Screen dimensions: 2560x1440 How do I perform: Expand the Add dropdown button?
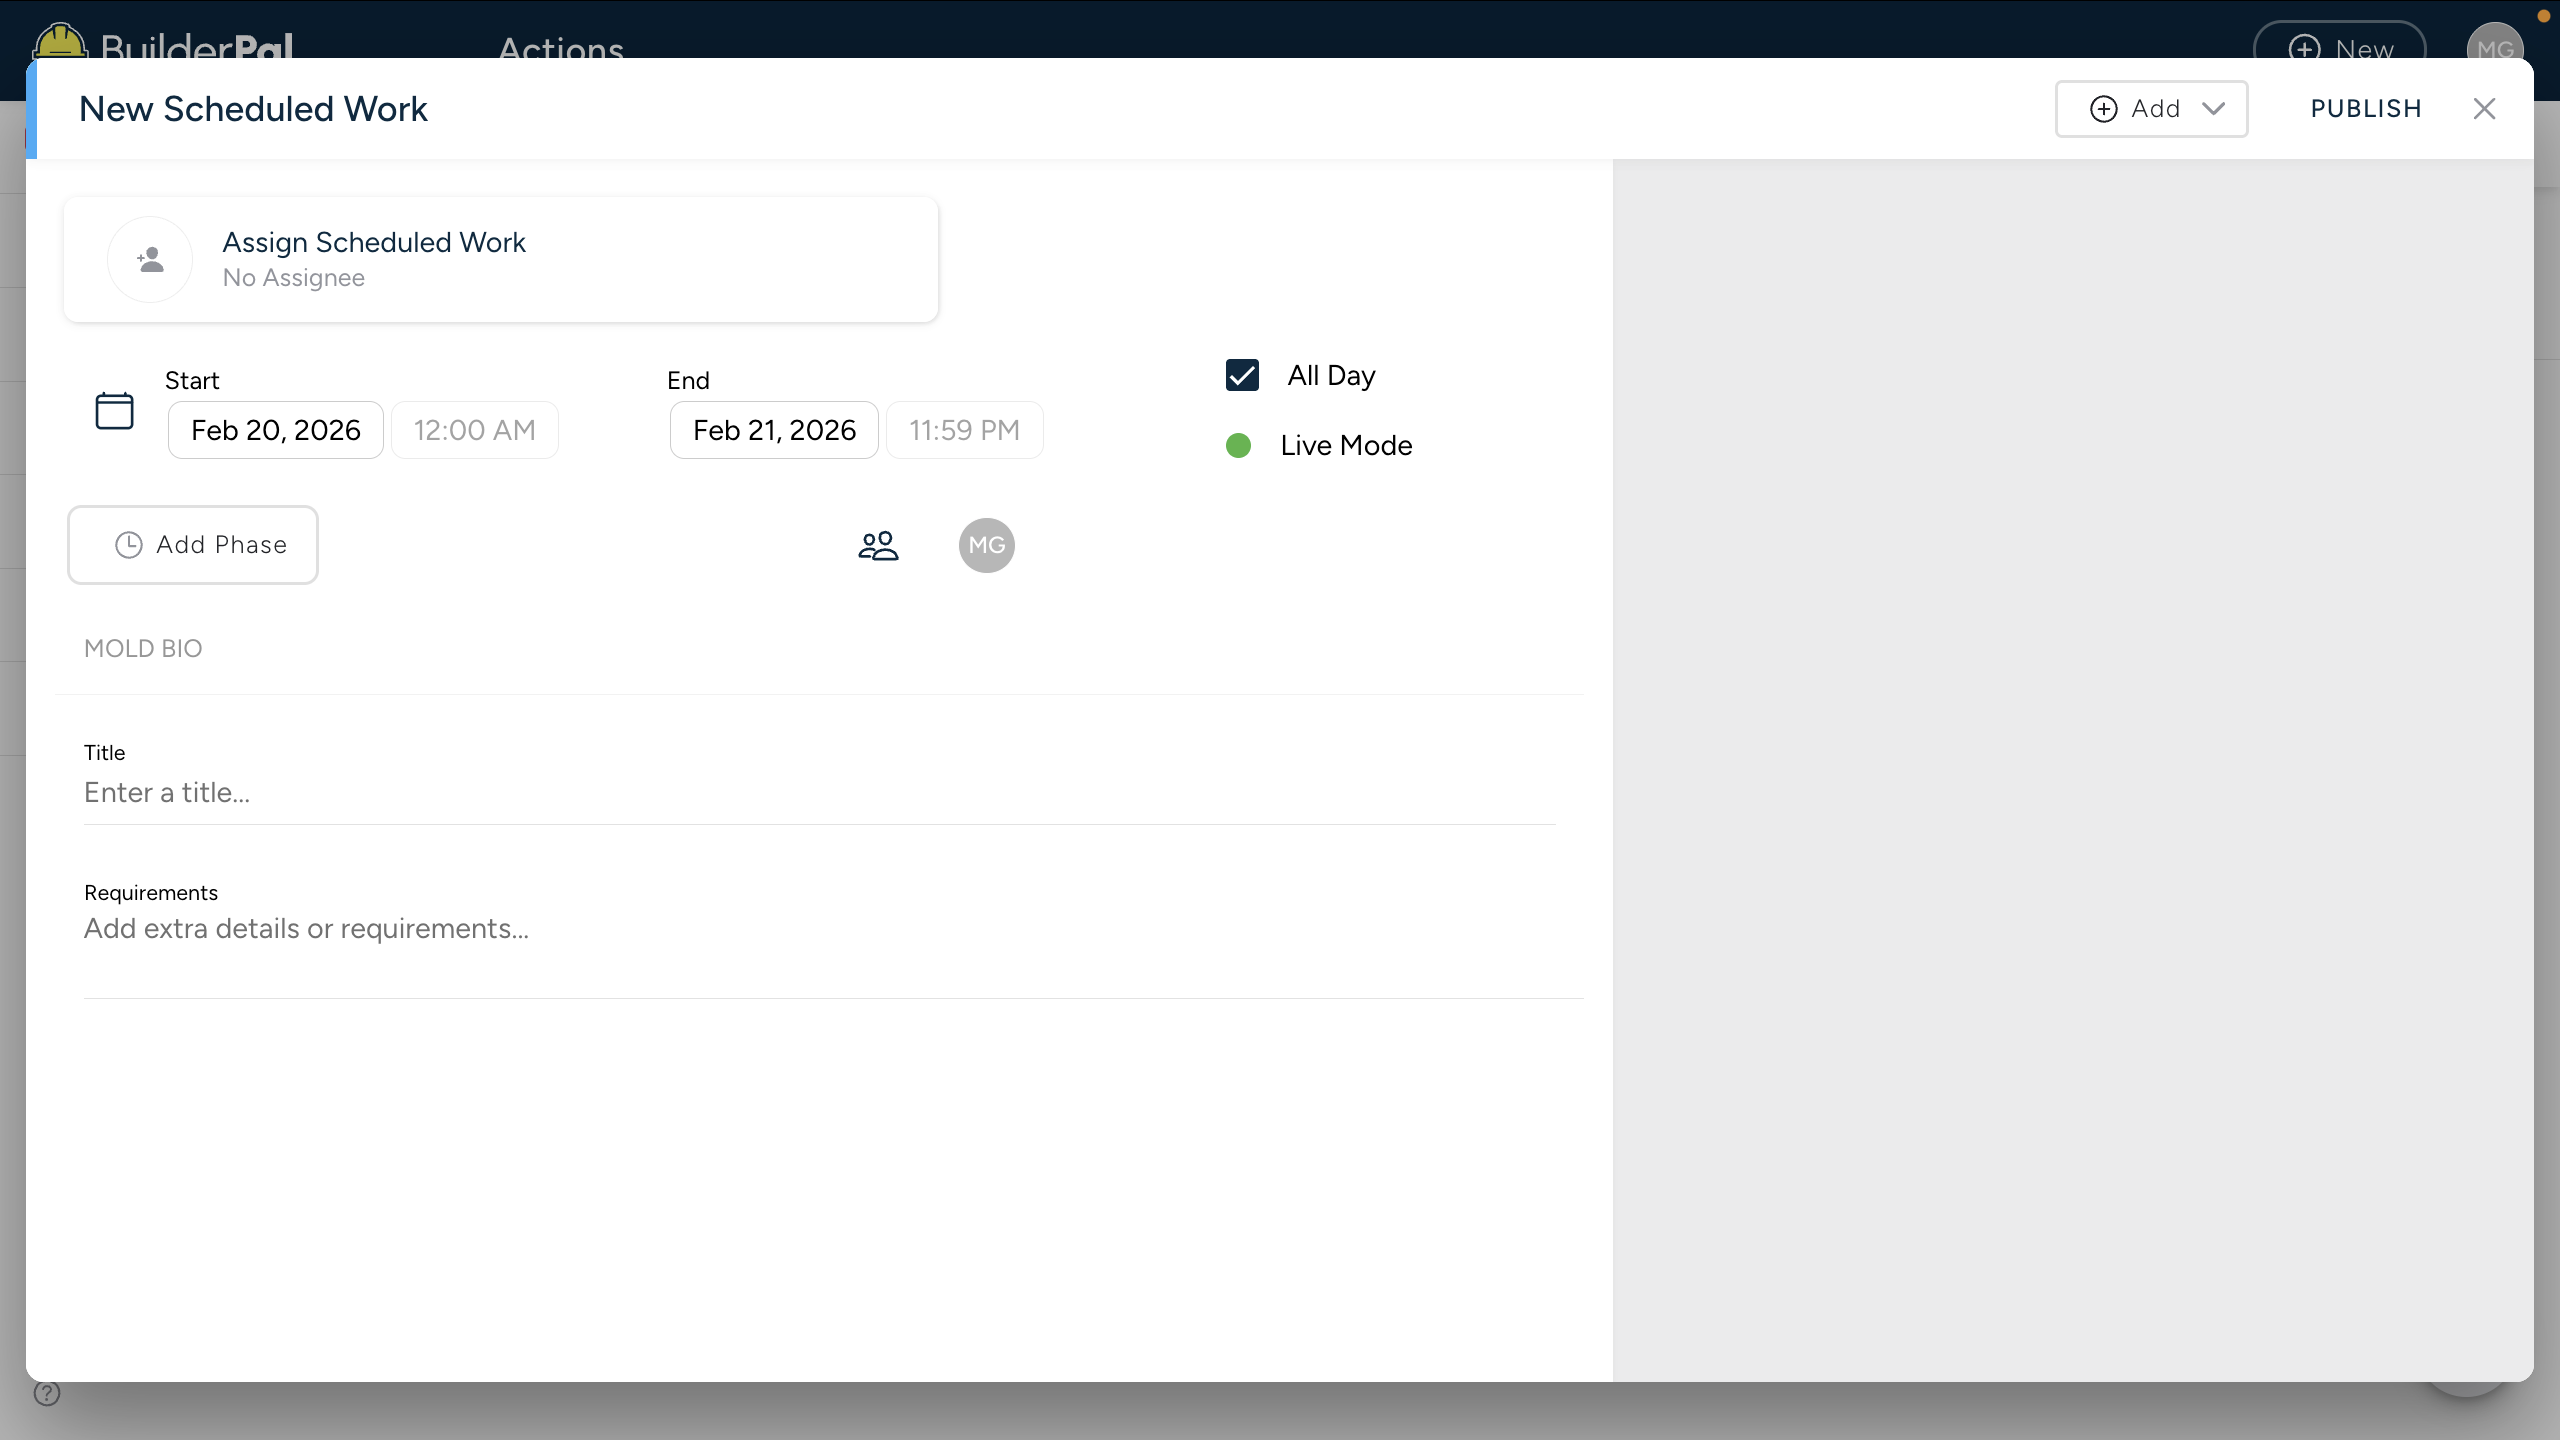click(x=2151, y=109)
